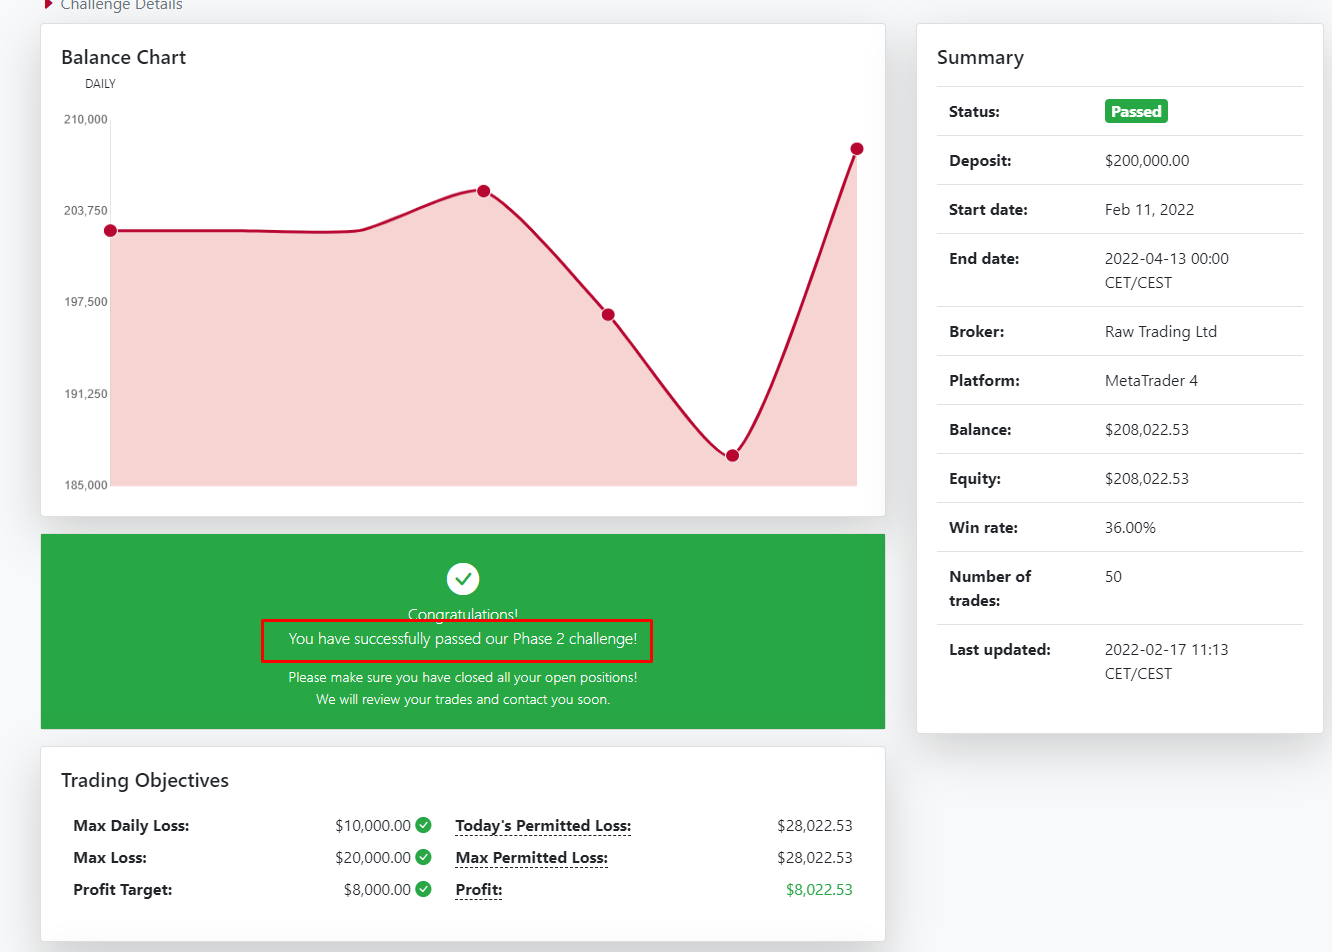Click the Summary panel heading

(980, 57)
